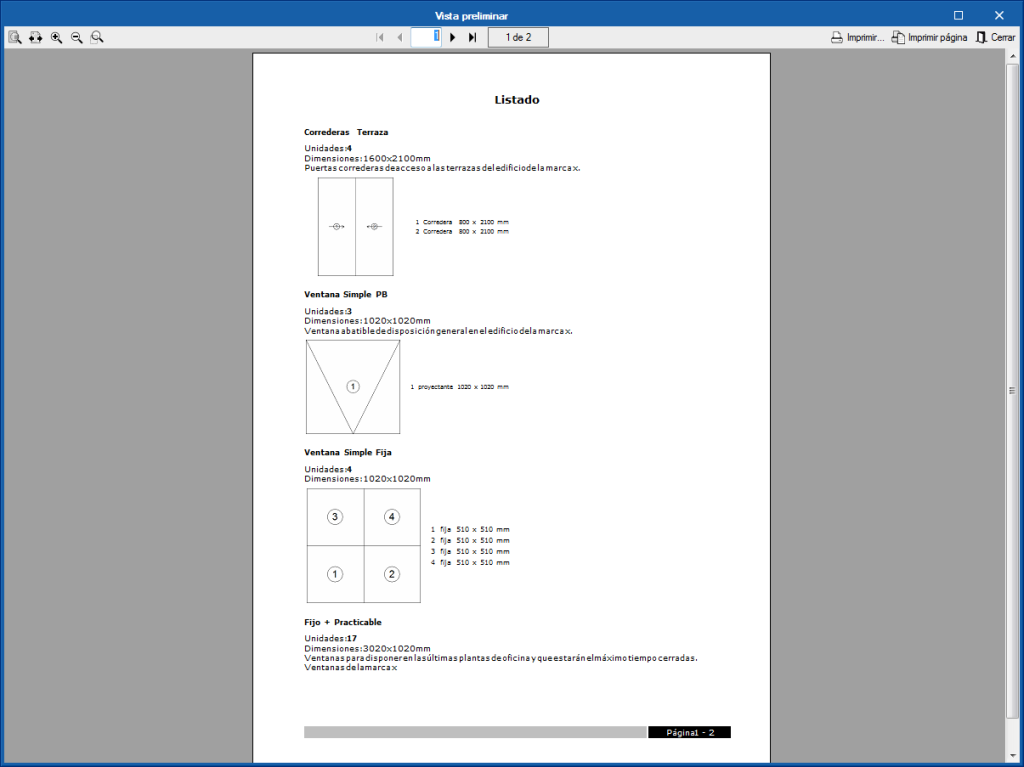Click the 'Correderas Terraza' heading
The width and height of the screenshot is (1024, 767).
[x=346, y=132]
